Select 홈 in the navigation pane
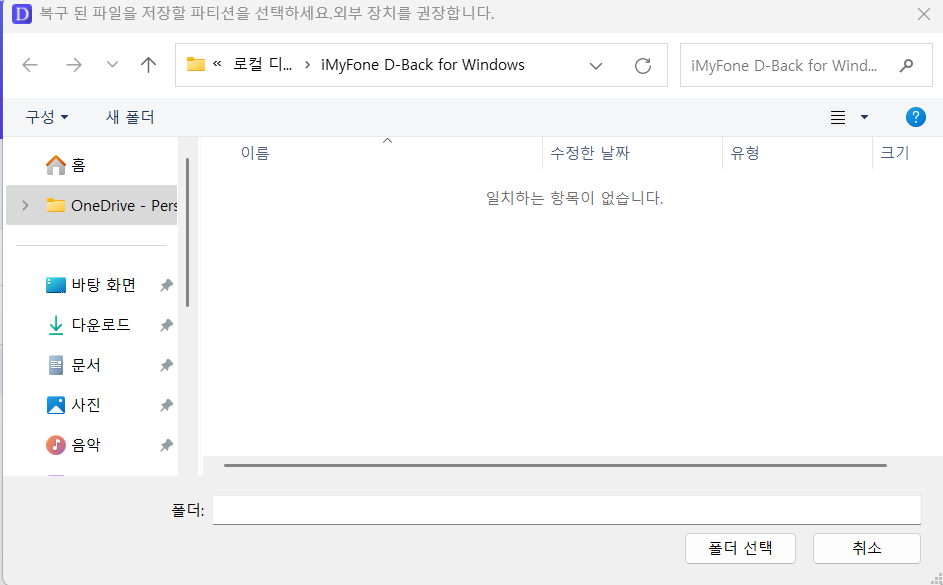This screenshot has width=943, height=585. click(91, 165)
